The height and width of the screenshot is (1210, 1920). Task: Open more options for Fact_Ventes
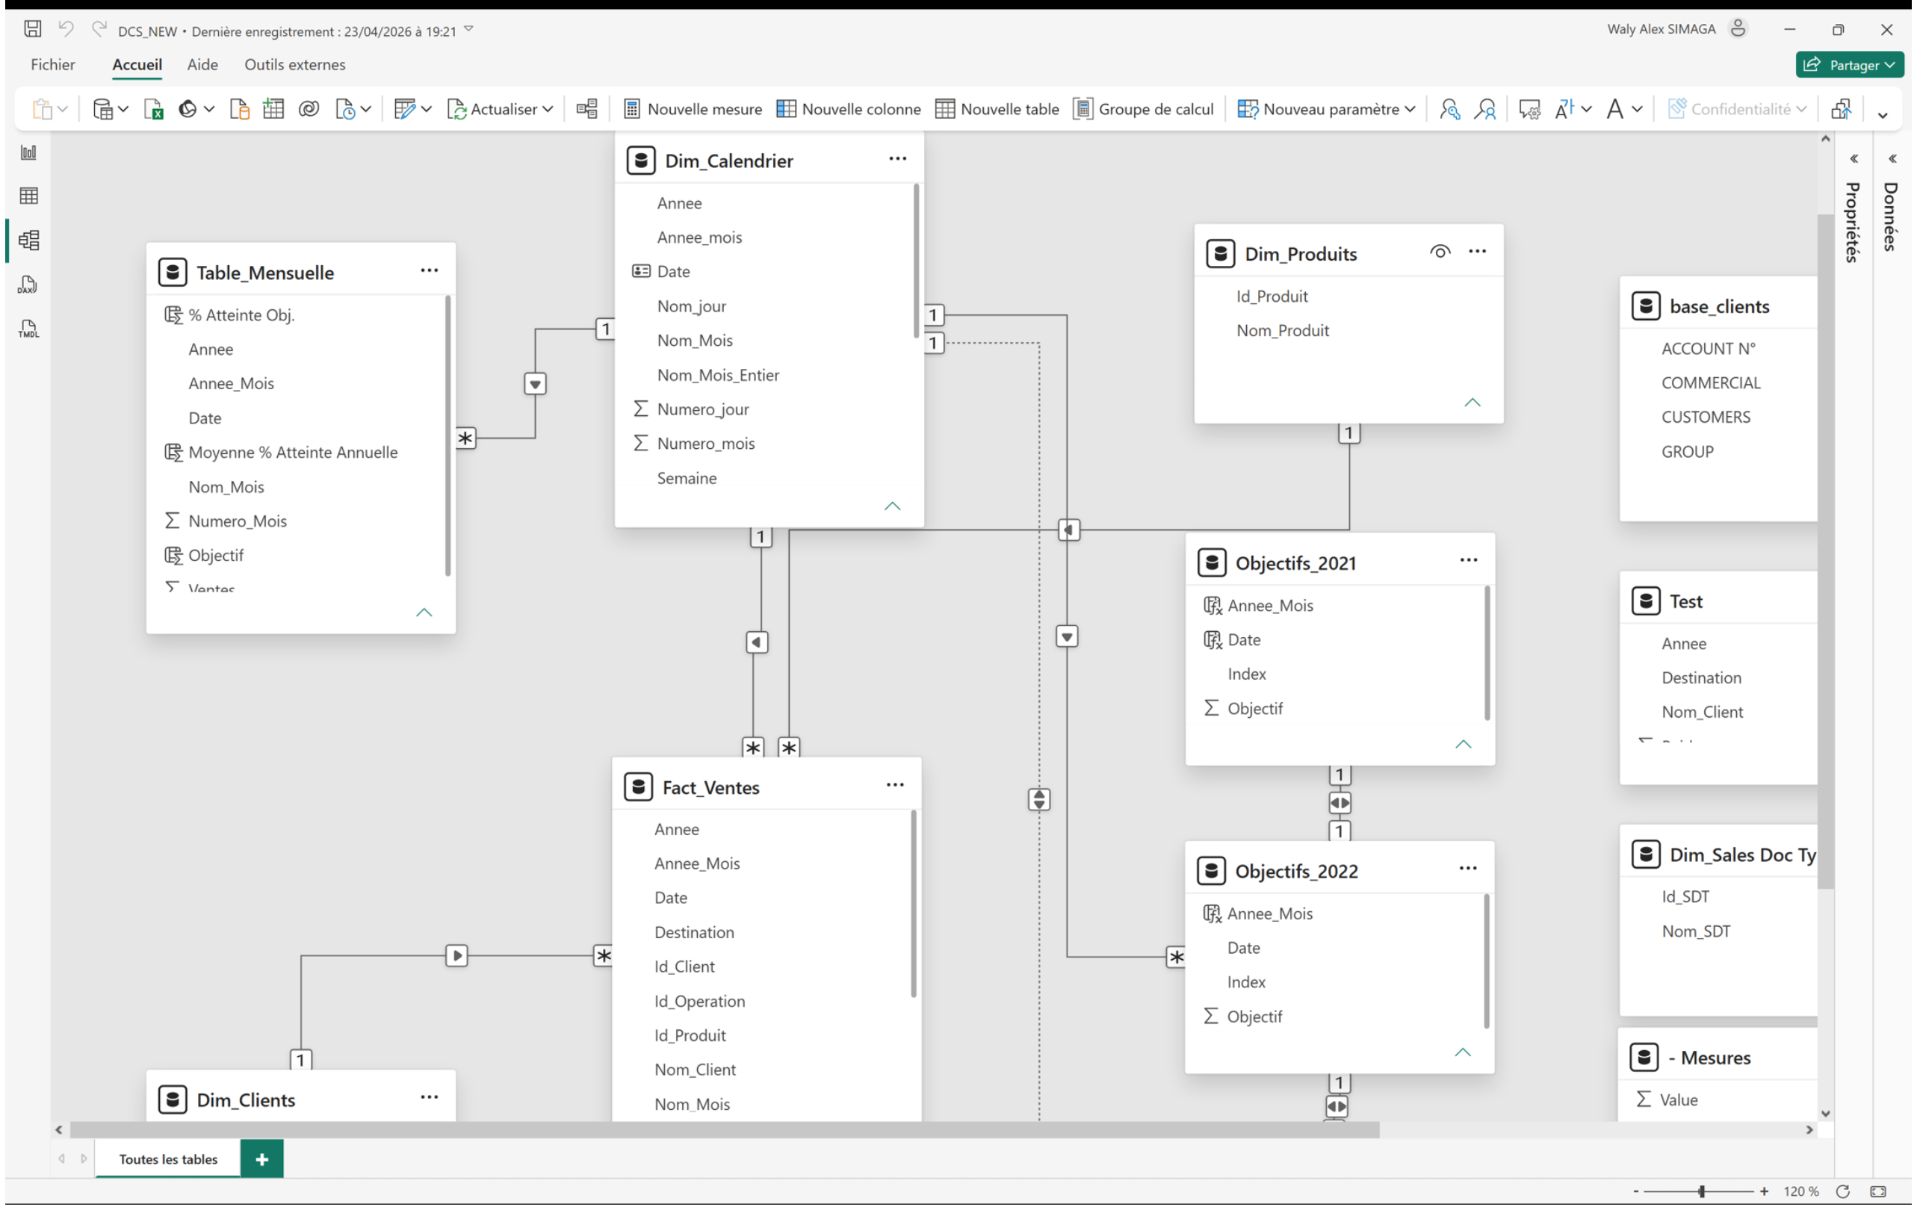pyautogui.click(x=895, y=785)
